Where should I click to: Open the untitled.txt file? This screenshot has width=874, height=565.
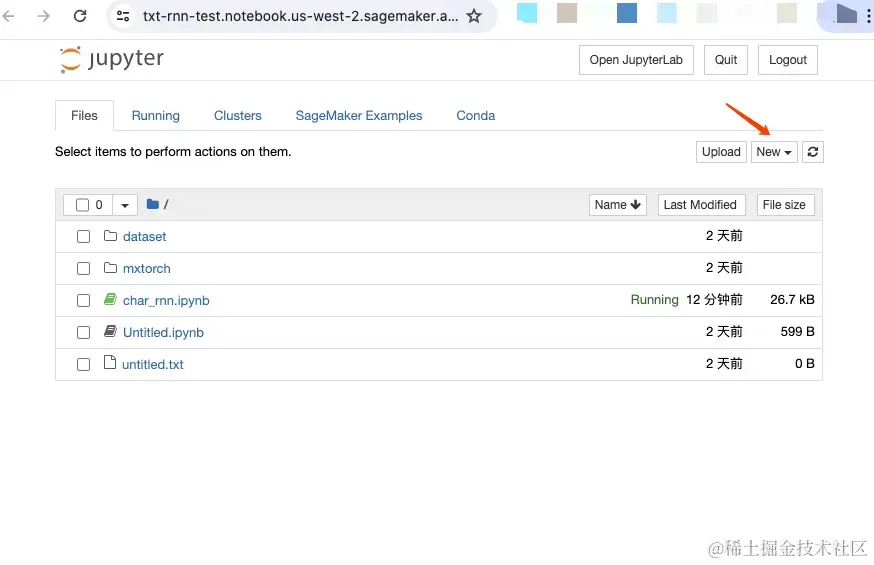pyautogui.click(x=153, y=364)
